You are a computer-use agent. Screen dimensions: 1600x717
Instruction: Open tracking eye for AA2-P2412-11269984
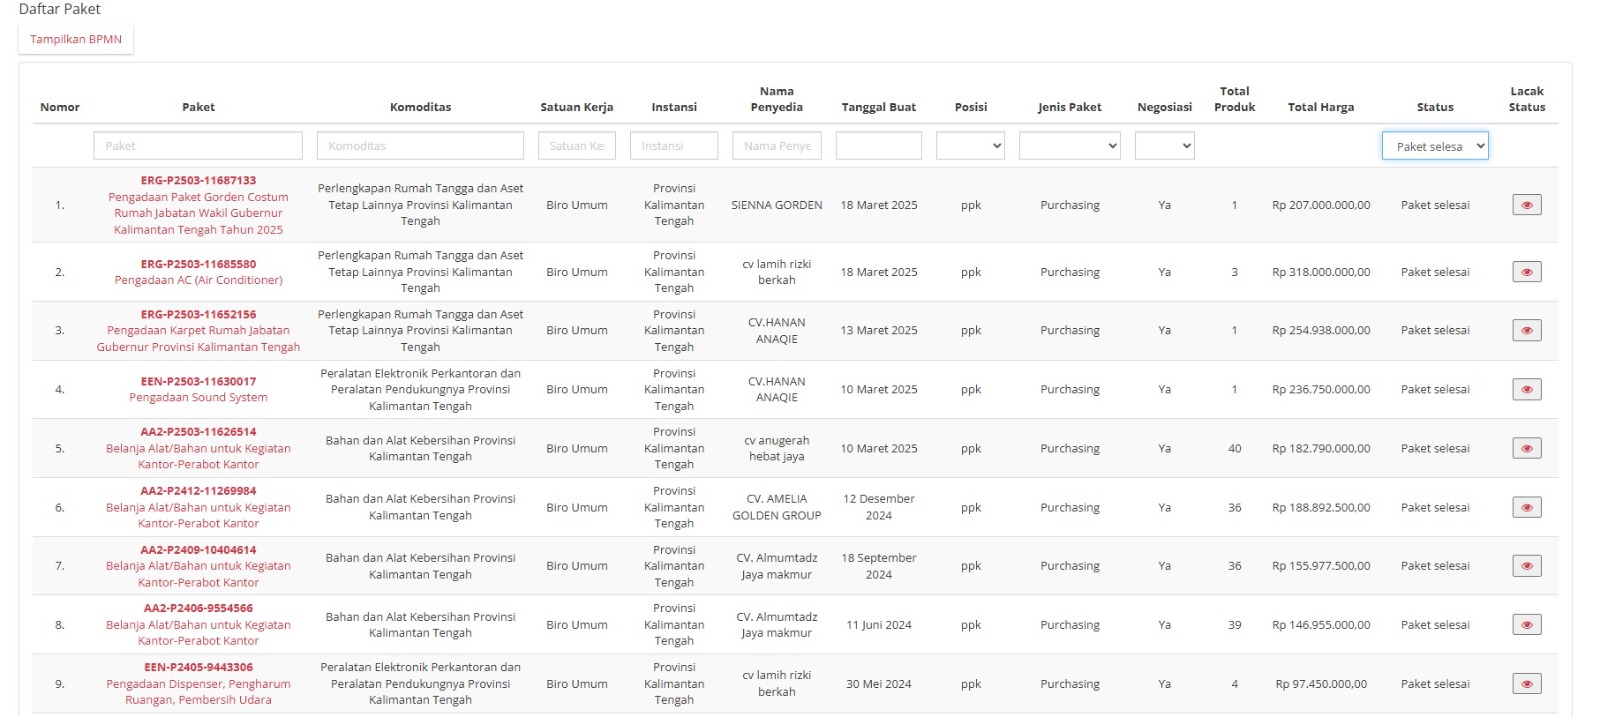(1526, 507)
